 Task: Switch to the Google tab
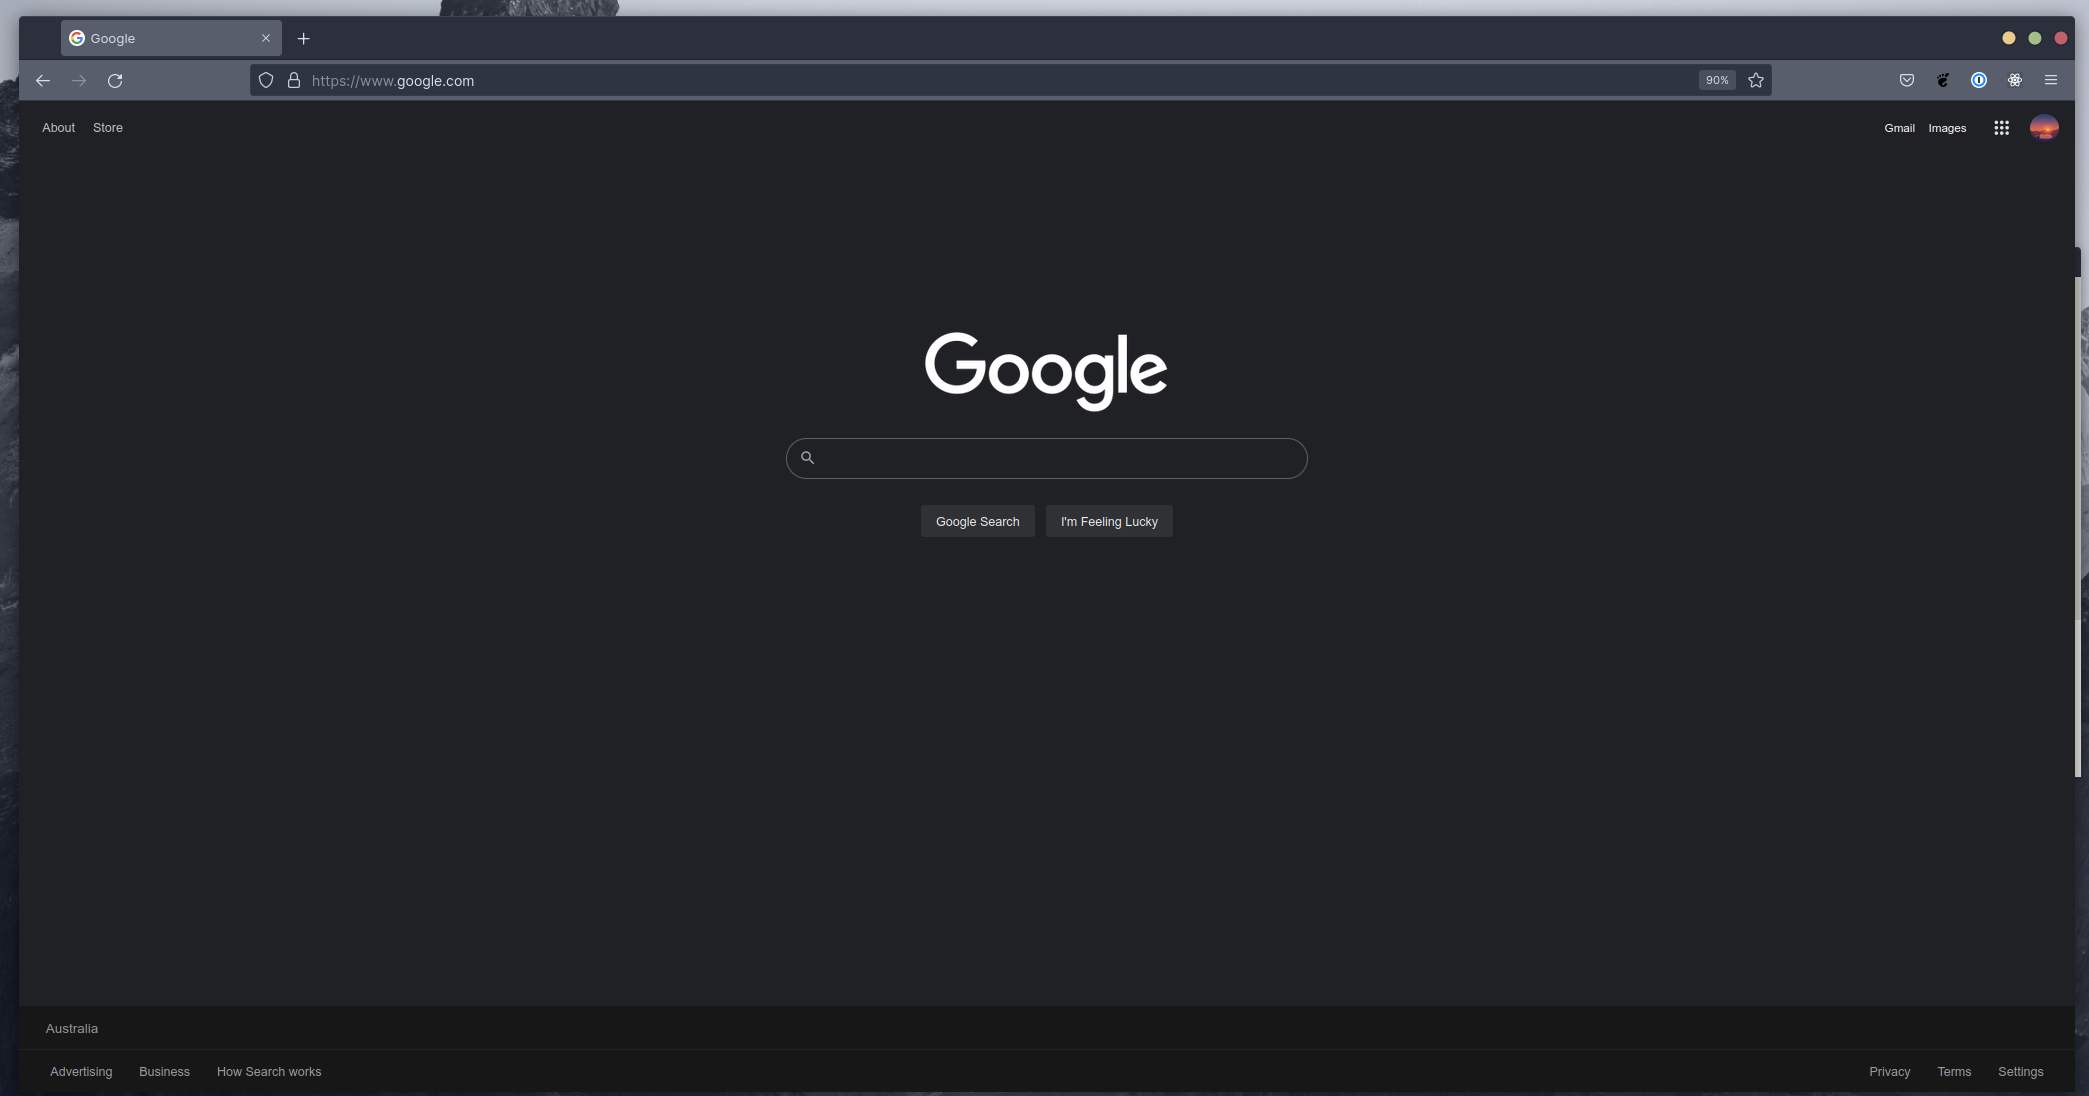tap(150, 38)
